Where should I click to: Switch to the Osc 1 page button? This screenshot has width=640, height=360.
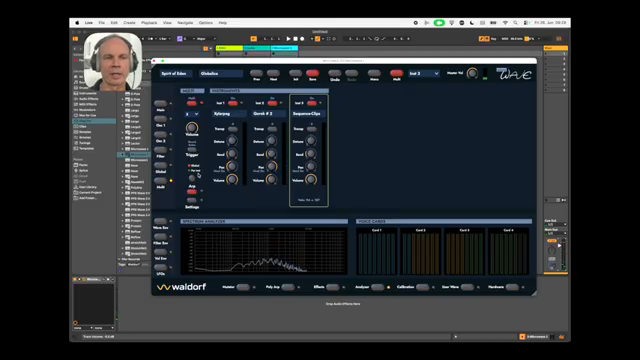point(160,119)
